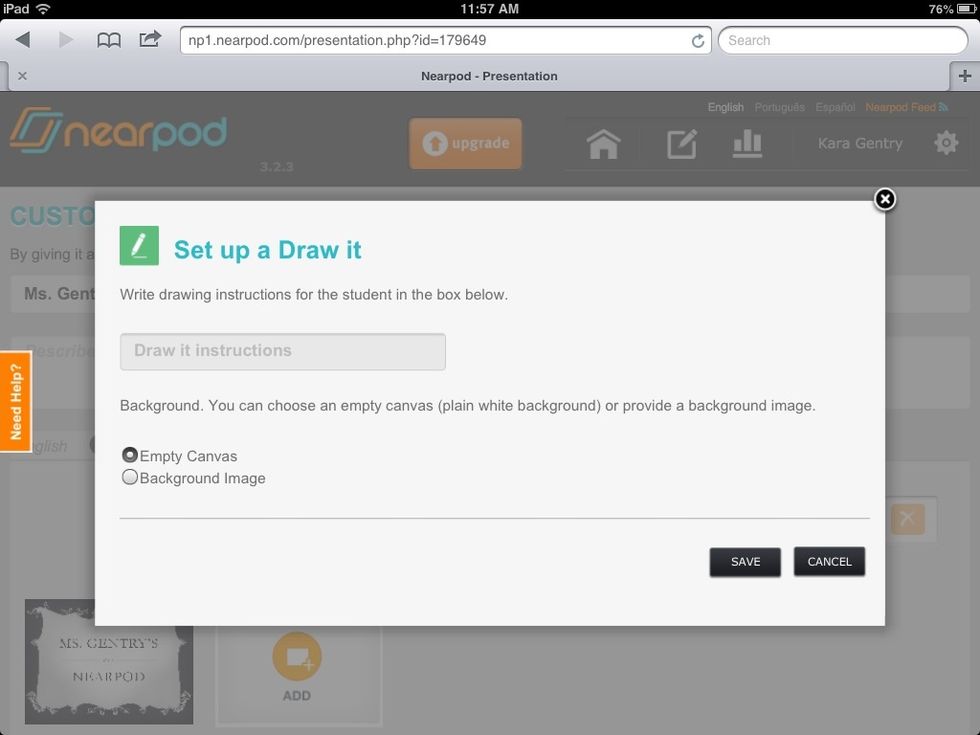
Task: Select the English language option
Action: click(725, 107)
